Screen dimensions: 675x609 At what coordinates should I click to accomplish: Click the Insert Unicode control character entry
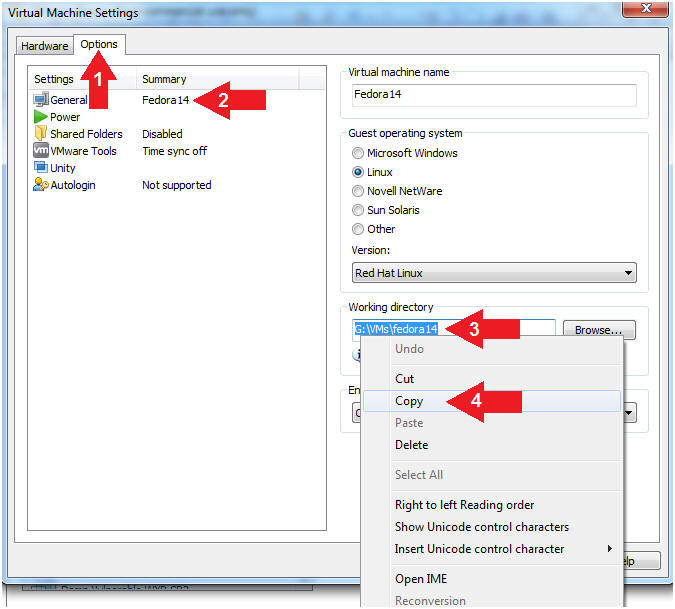pos(492,549)
